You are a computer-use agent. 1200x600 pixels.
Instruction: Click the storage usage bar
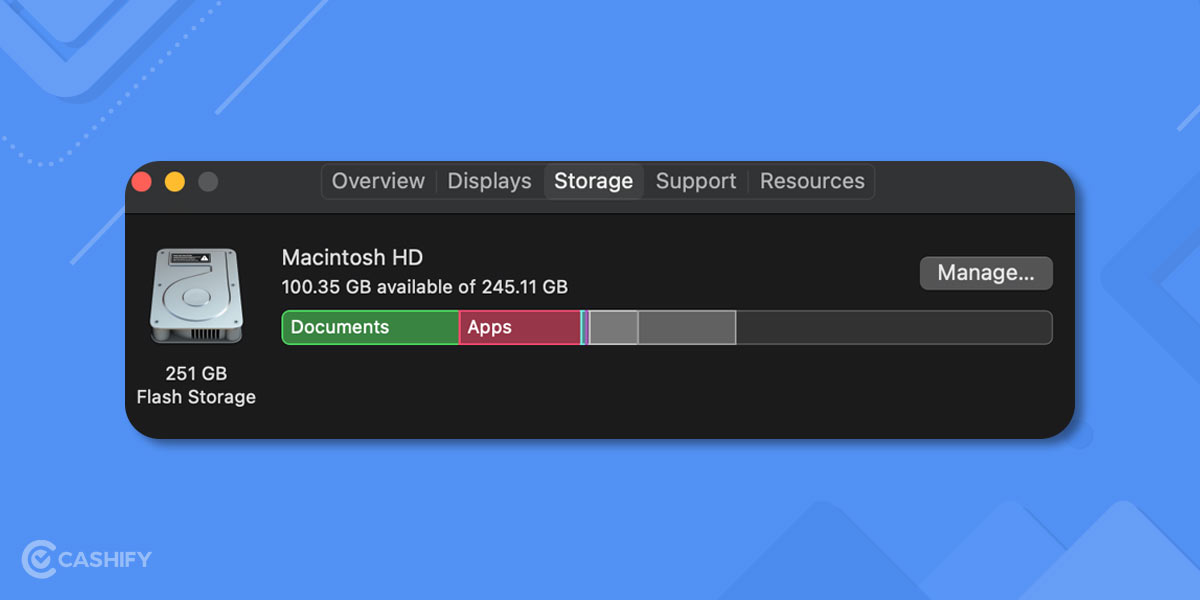tap(667, 327)
